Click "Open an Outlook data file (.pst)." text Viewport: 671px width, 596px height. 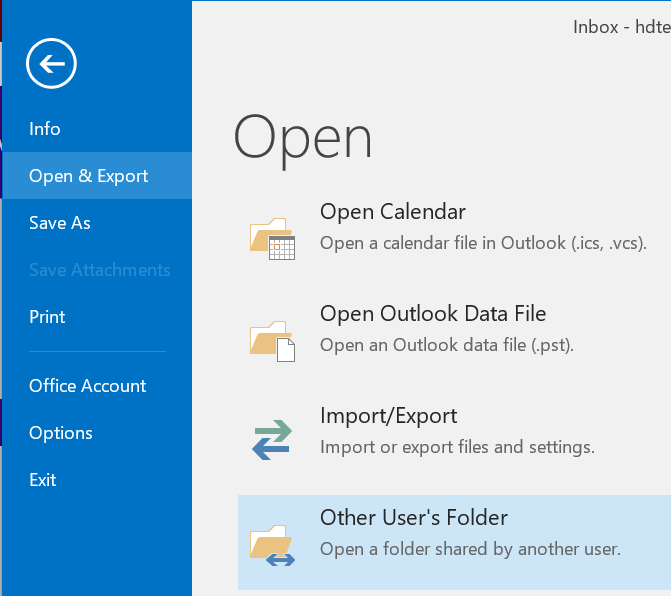click(446, 345)
